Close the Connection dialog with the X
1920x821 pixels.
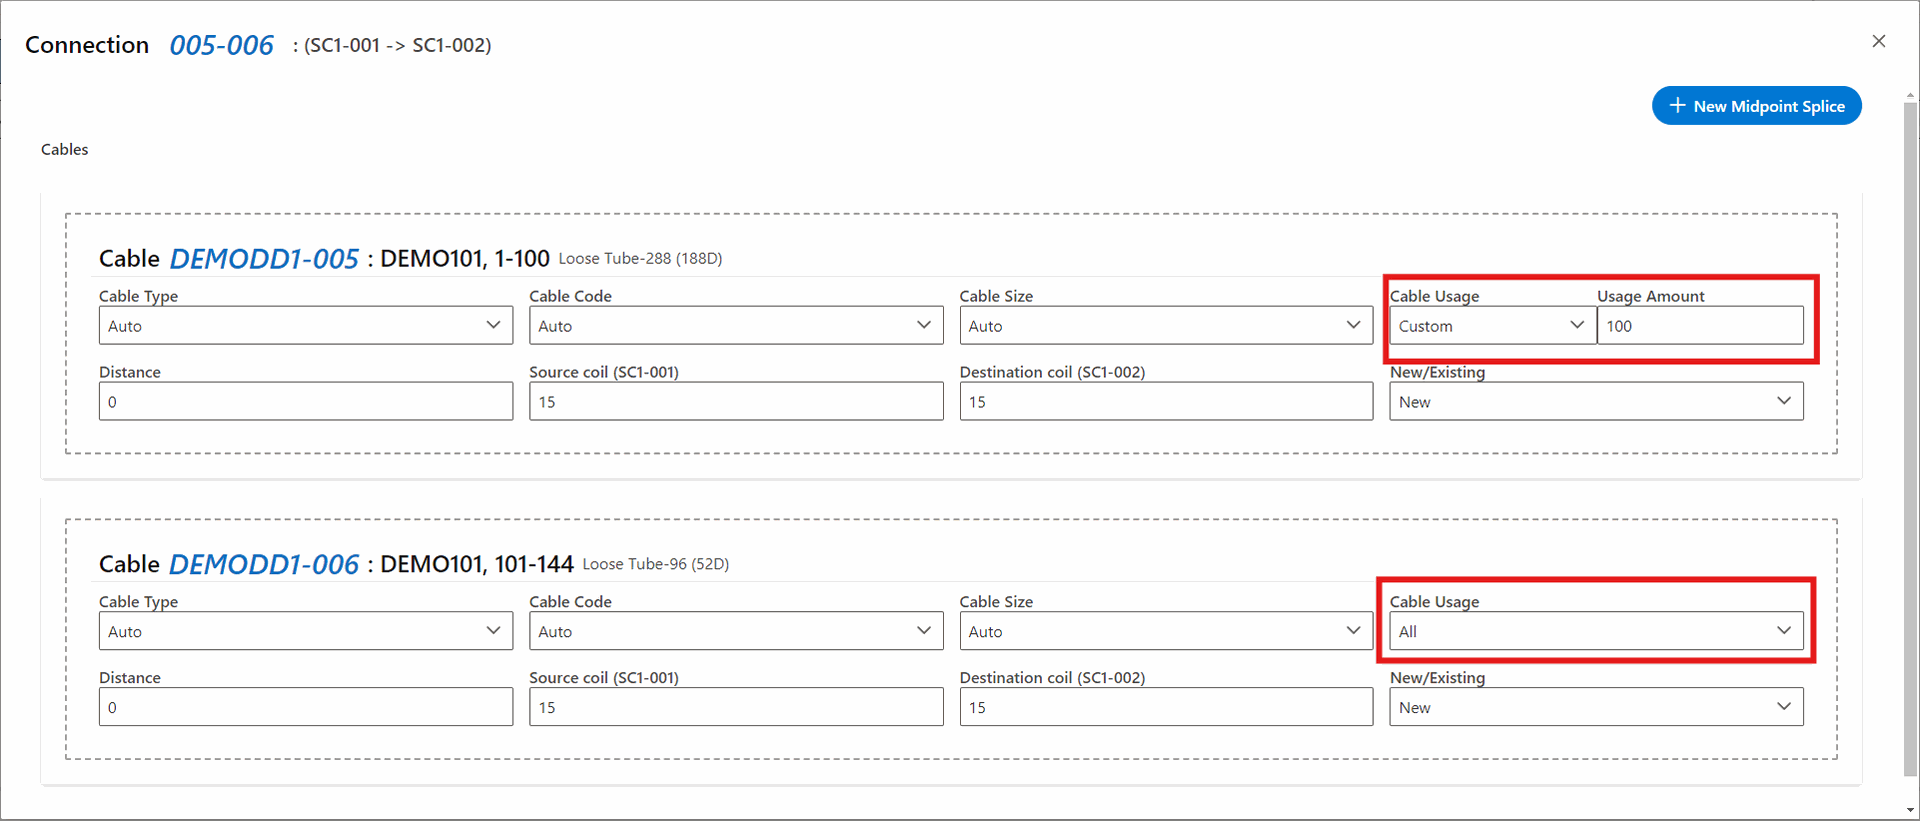[1879, 41]
